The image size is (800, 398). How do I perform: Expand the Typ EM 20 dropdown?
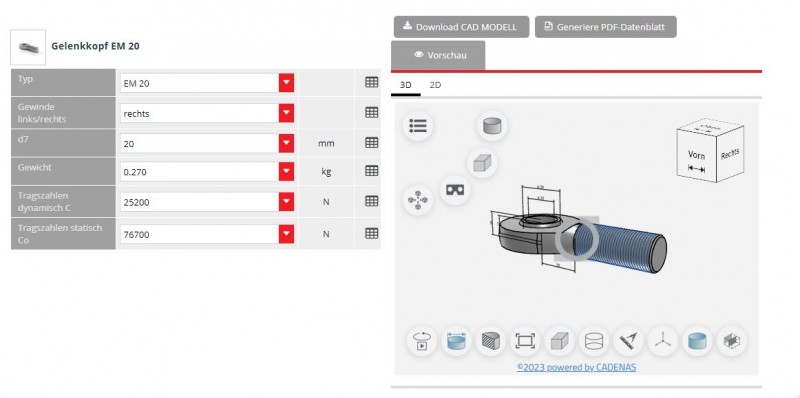point(286,83)
